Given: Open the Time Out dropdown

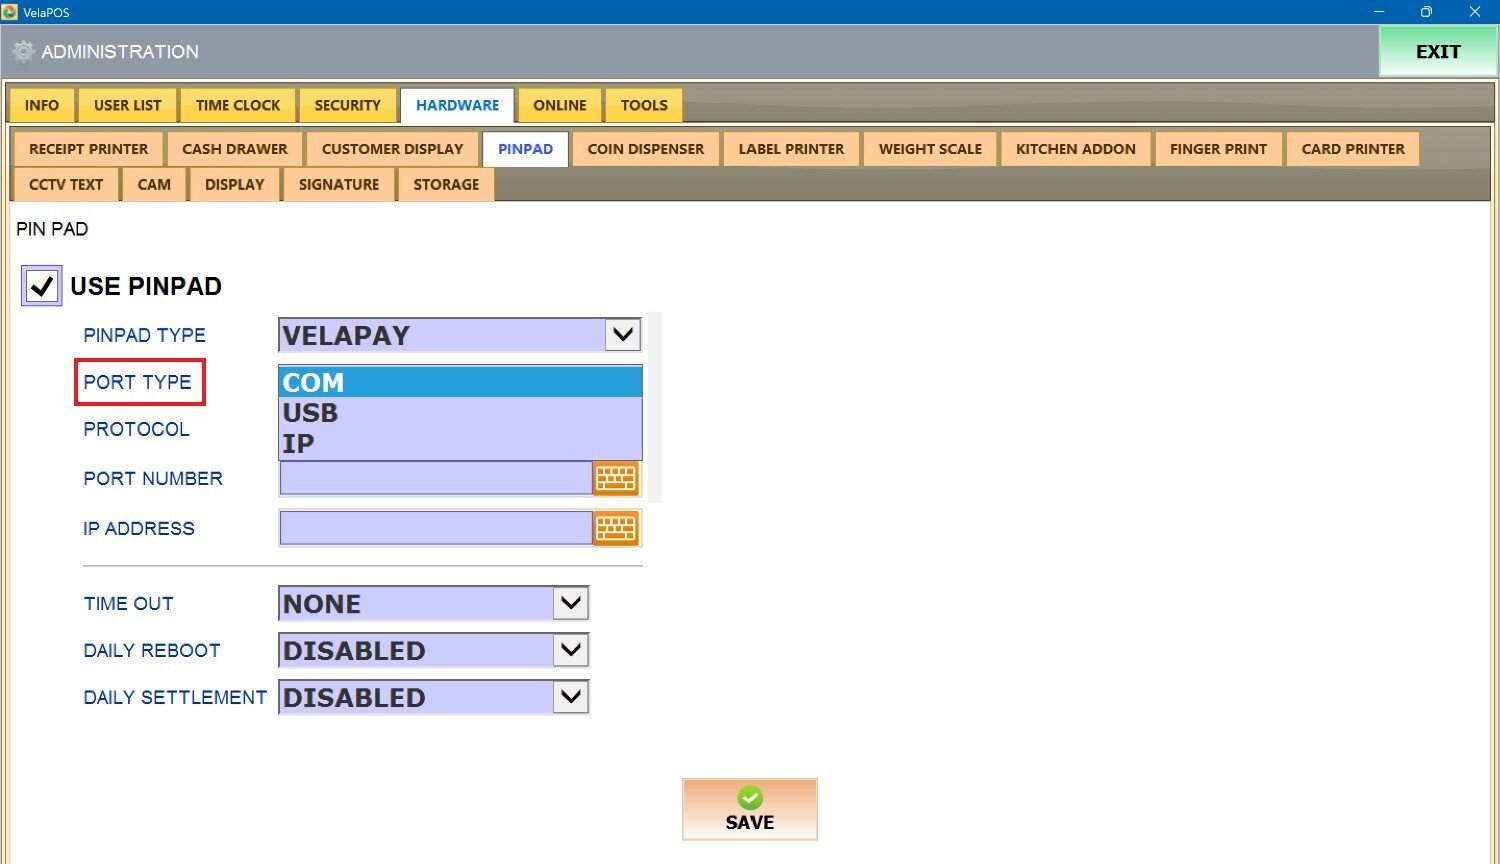Looking at the screenshot, I should [x=570, y=604].
